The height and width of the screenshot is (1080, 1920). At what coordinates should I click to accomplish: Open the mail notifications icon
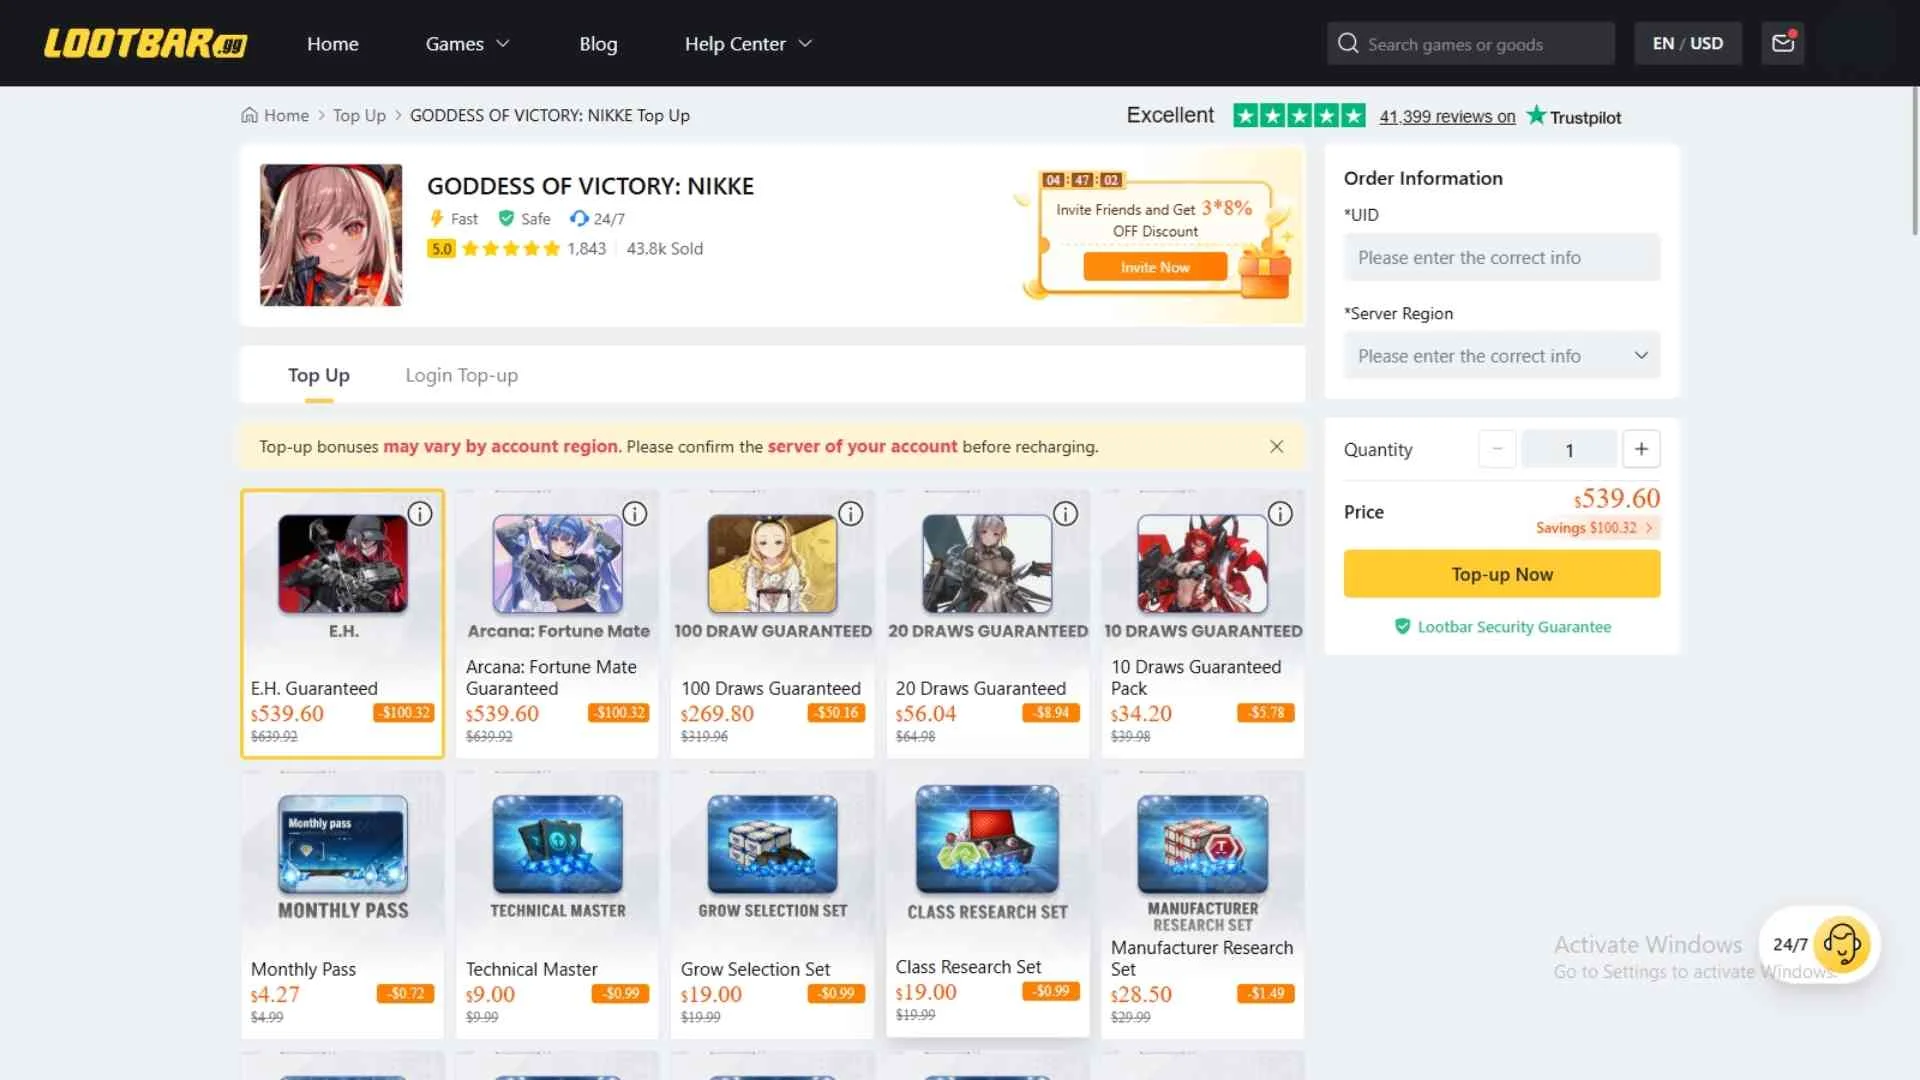(1783, 43)
